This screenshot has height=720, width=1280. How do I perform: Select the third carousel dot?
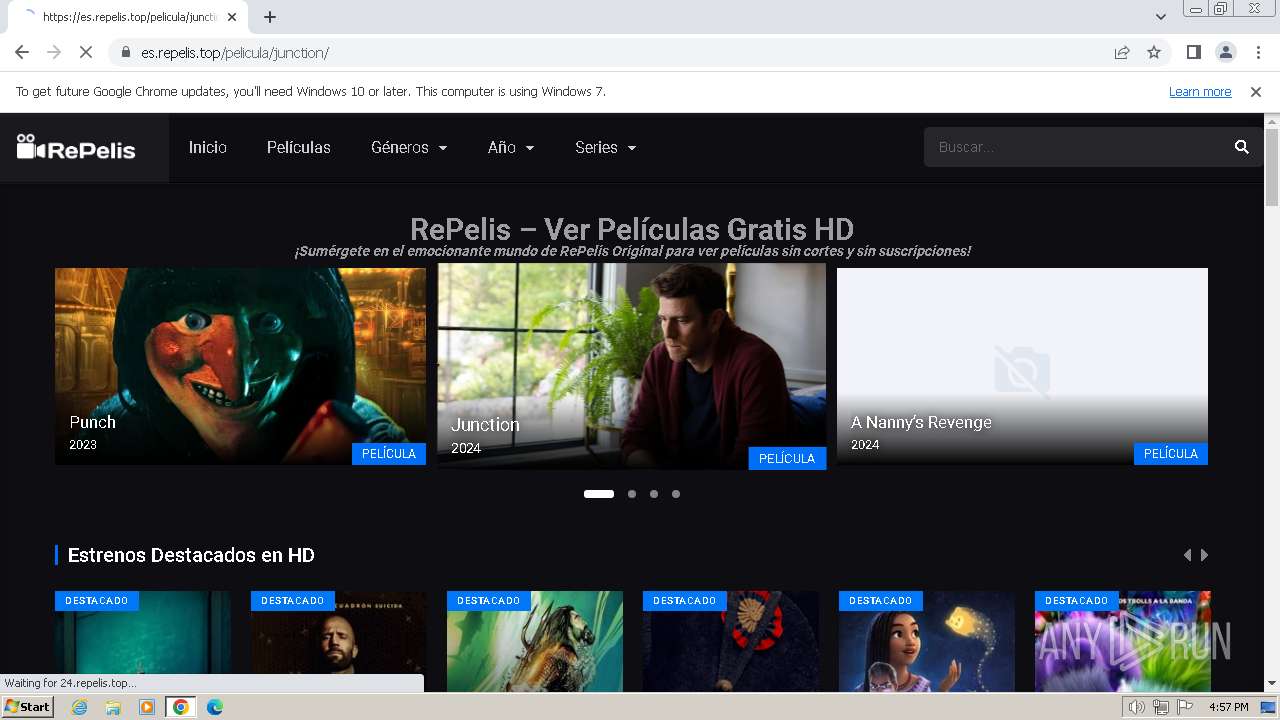(x=654, y=494)
